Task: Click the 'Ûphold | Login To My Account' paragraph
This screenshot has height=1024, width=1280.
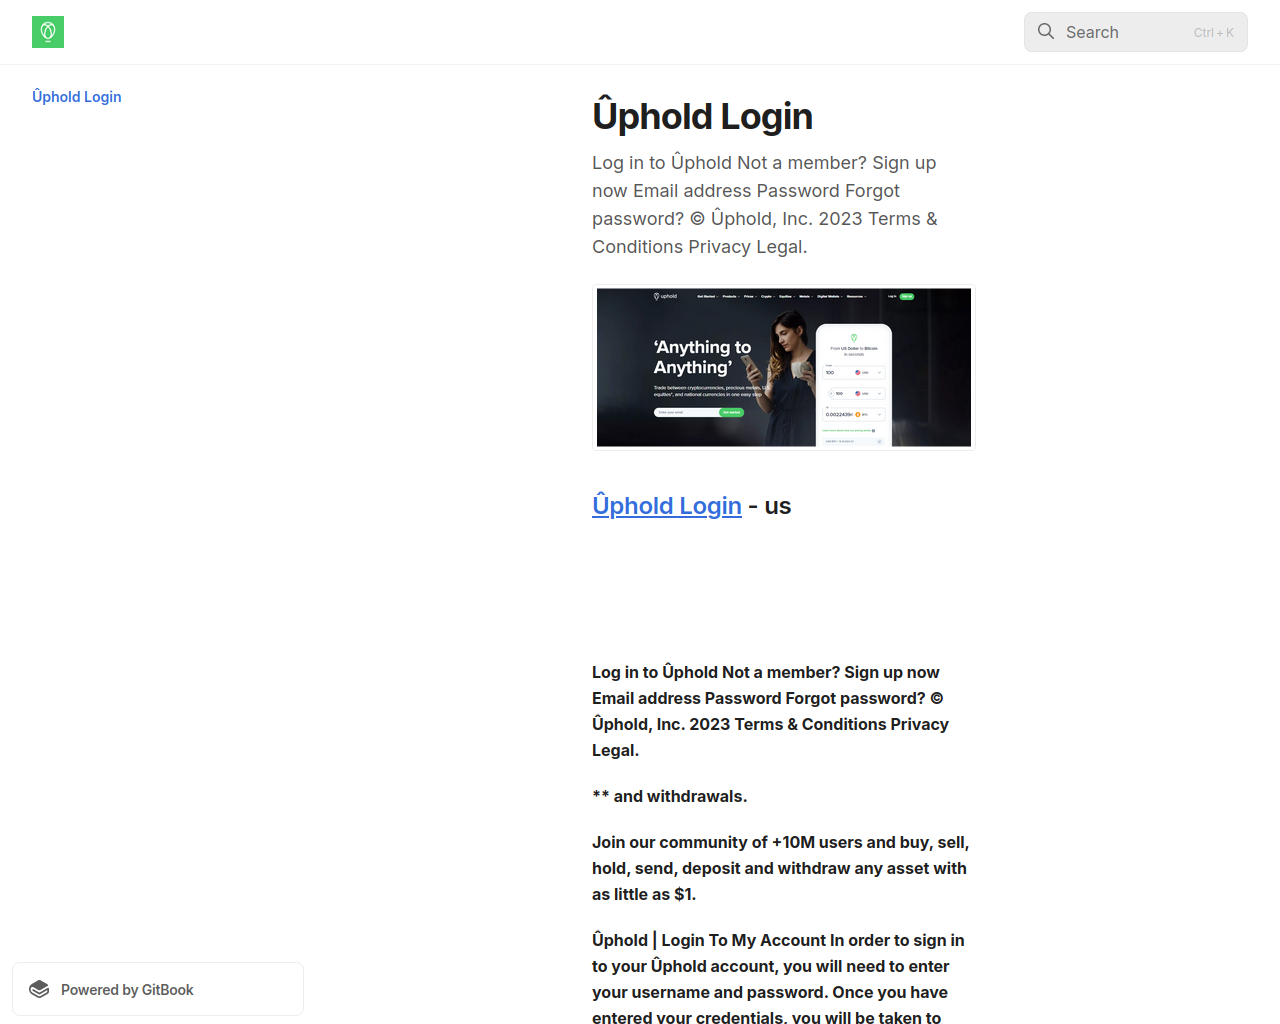Action: click(x=779, y=979)
